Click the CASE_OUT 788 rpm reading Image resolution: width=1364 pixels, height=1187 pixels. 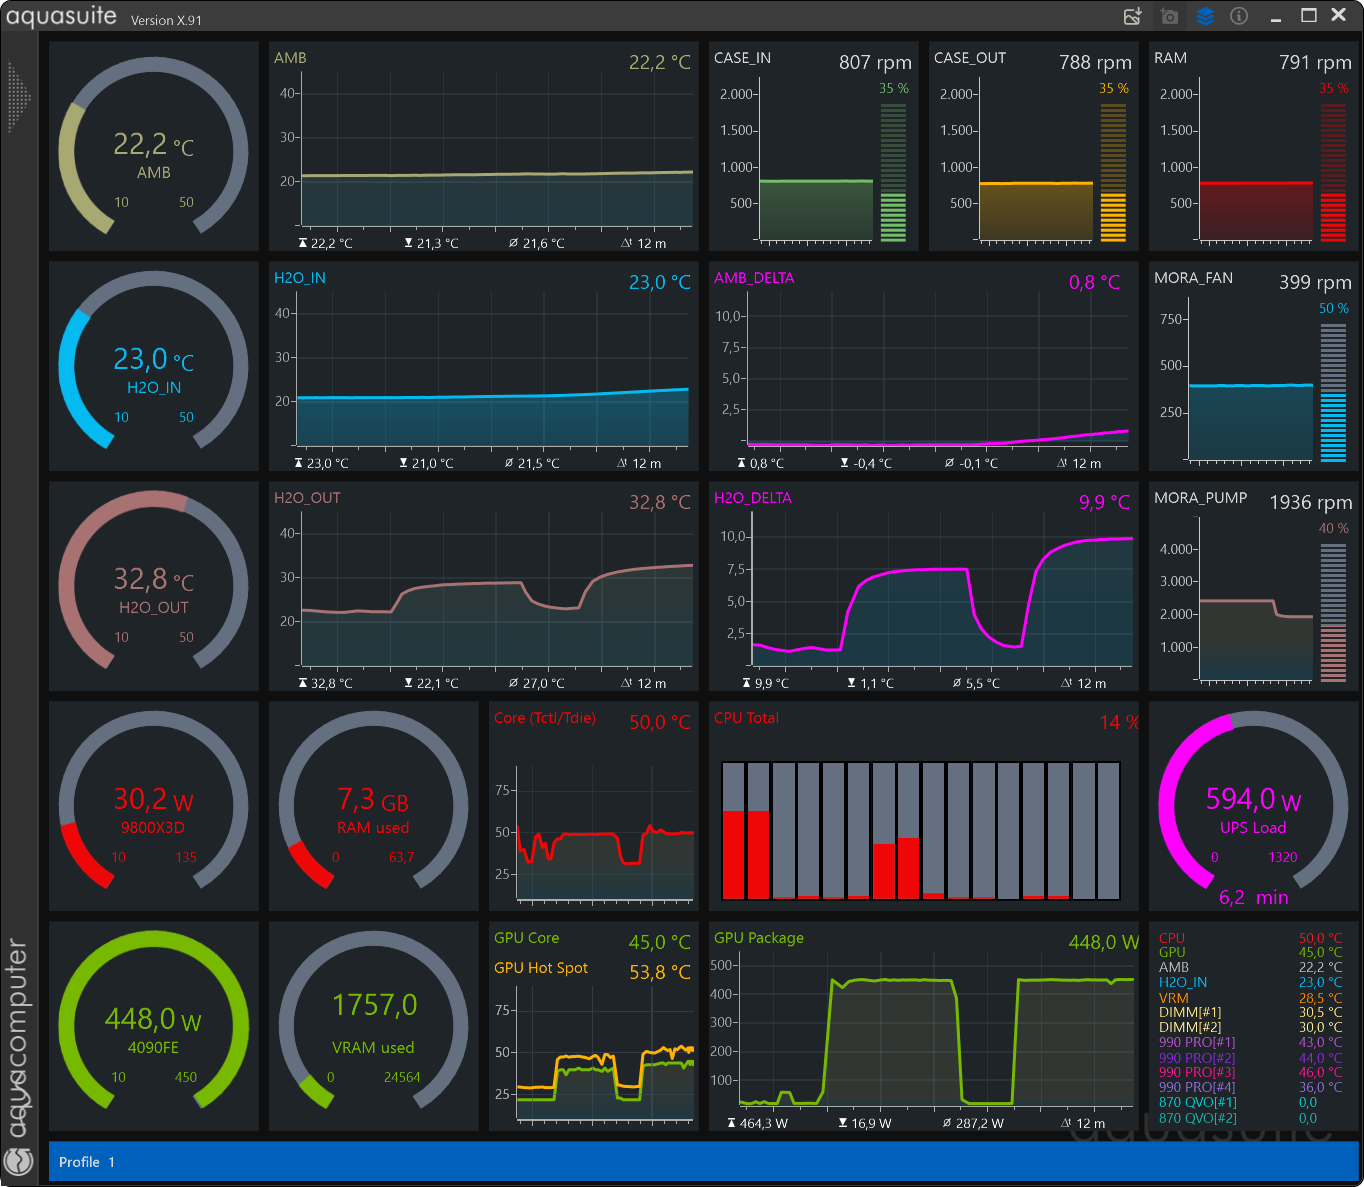tap(1095, 62)
